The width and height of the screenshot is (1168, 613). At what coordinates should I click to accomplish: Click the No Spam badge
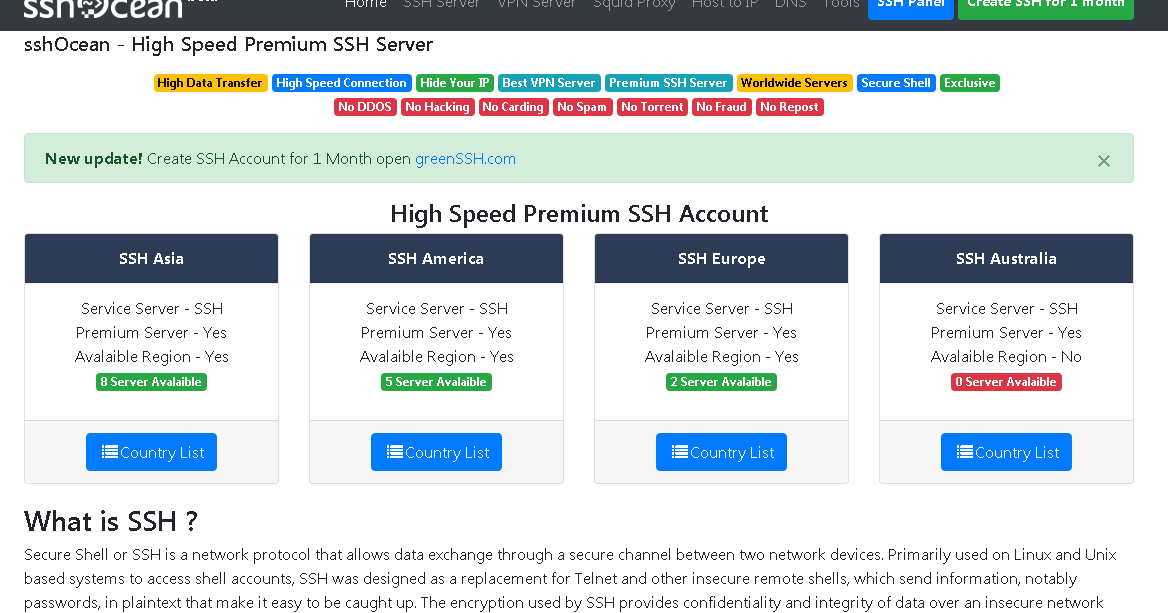coord(583,107)
